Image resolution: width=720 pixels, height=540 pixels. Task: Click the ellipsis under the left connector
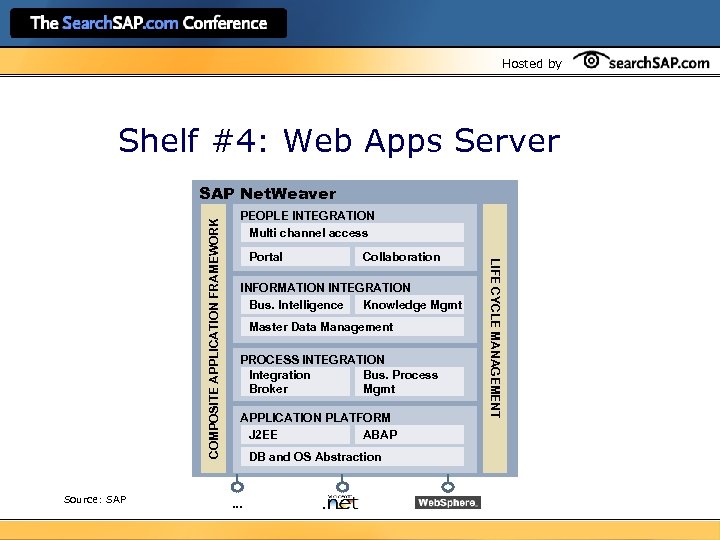pos(237,506)
